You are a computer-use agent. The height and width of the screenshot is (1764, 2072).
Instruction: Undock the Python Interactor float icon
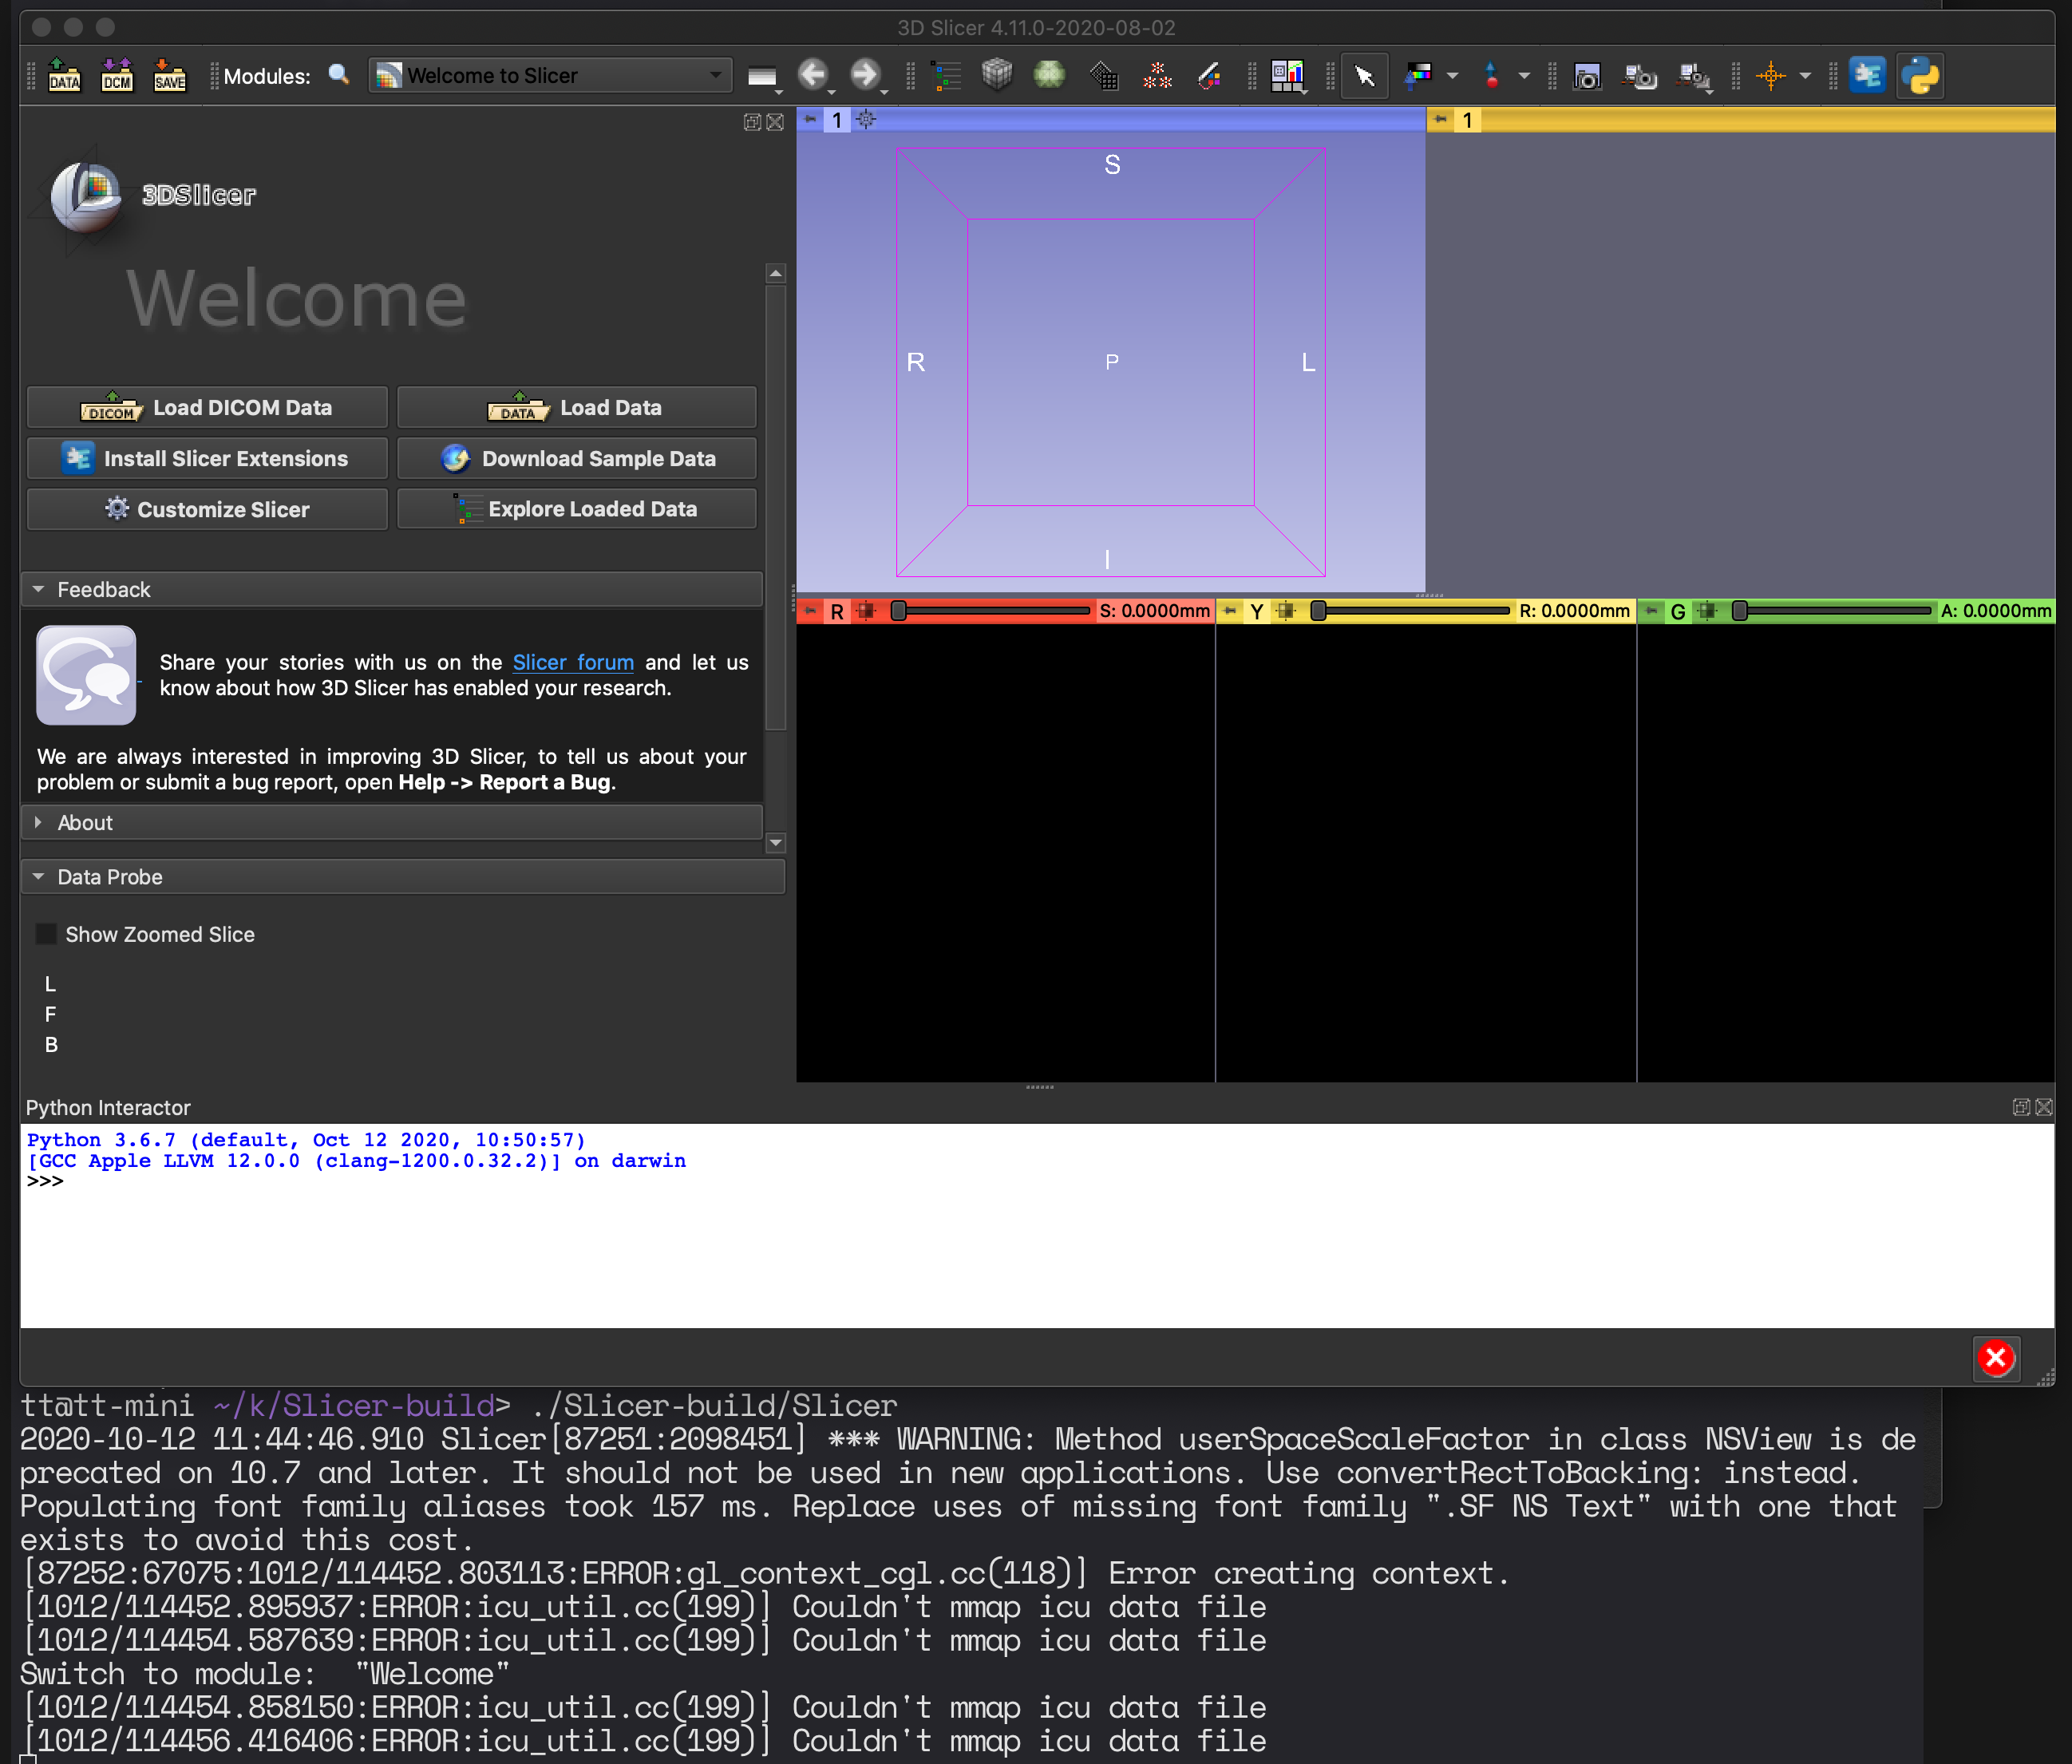click(x=2021, y=1107)
